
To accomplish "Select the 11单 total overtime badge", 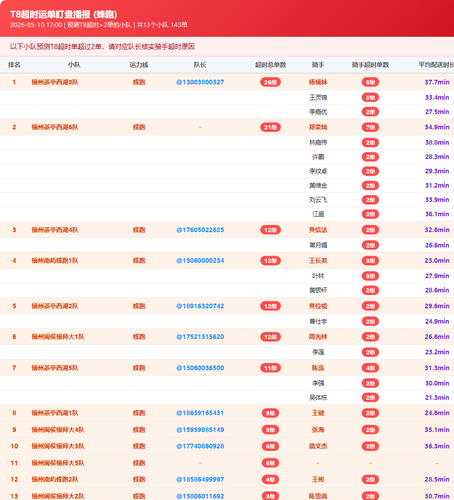I will [270, 368].
